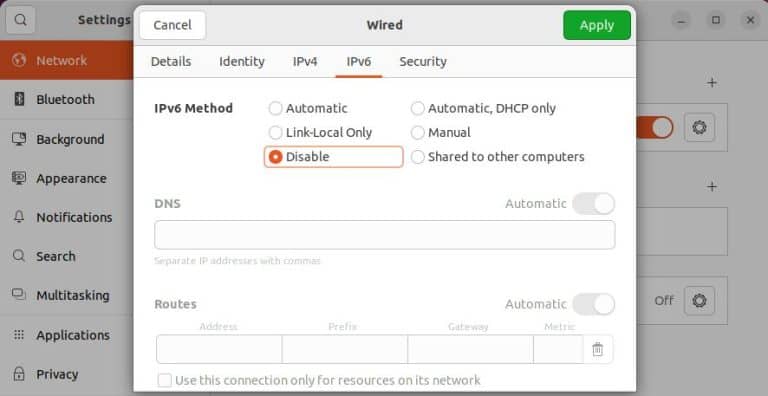Click the trash icon in the Routes row
Image resolution: width=768 pixels, height=396 pixels.
[x=597, y=349]
